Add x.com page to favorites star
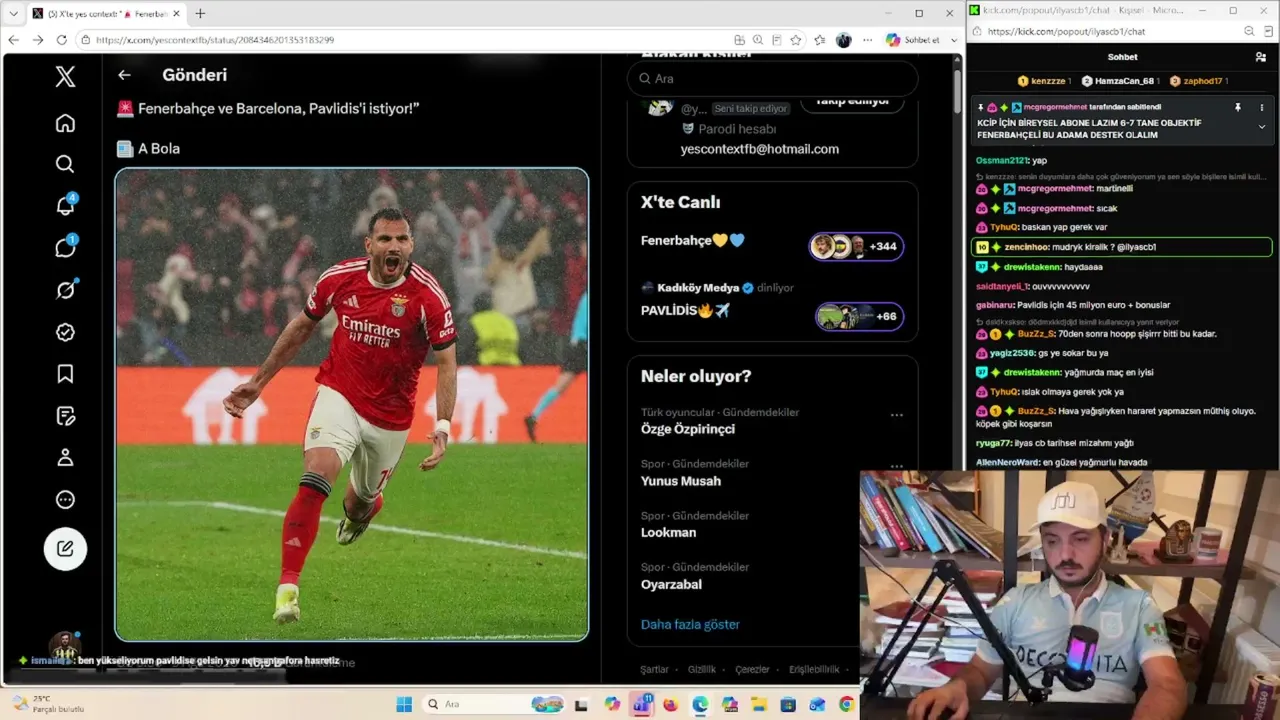1280x720 pixels. point(796,40)
